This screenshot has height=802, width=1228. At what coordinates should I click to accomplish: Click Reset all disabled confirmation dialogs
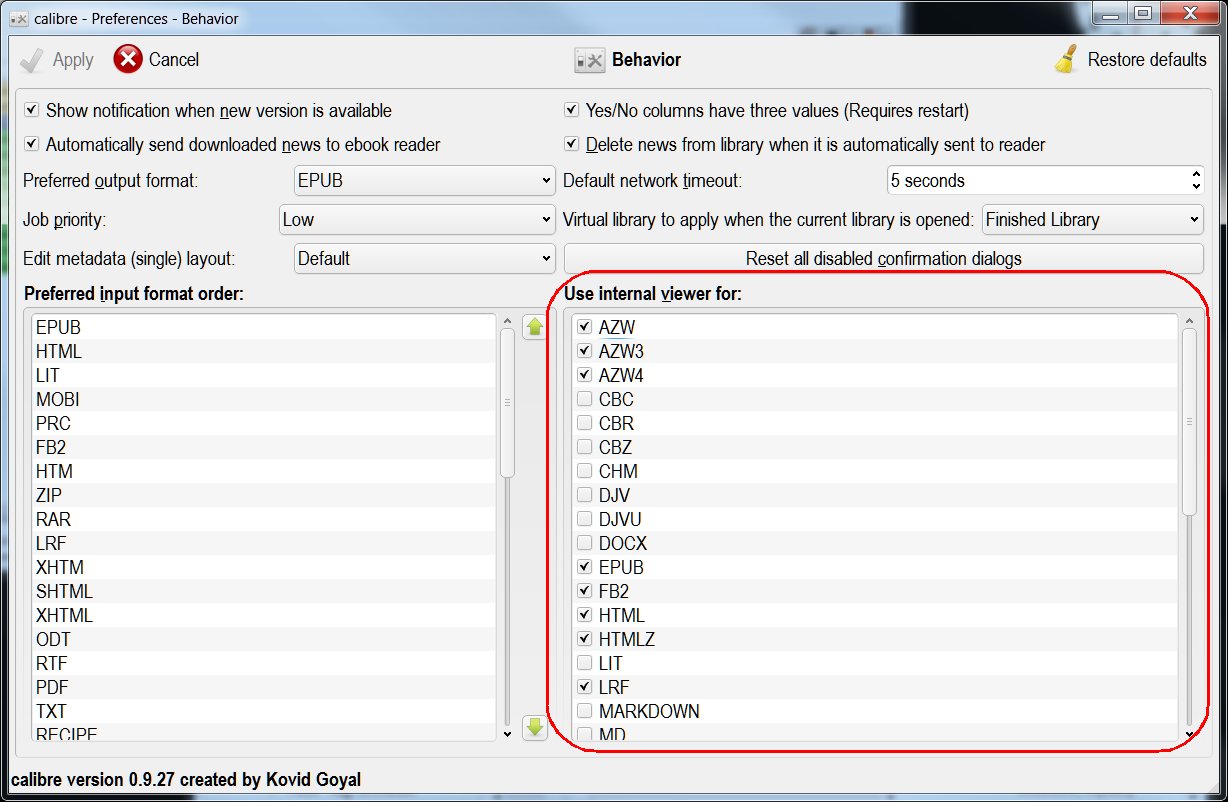click(x=884, y=259)
